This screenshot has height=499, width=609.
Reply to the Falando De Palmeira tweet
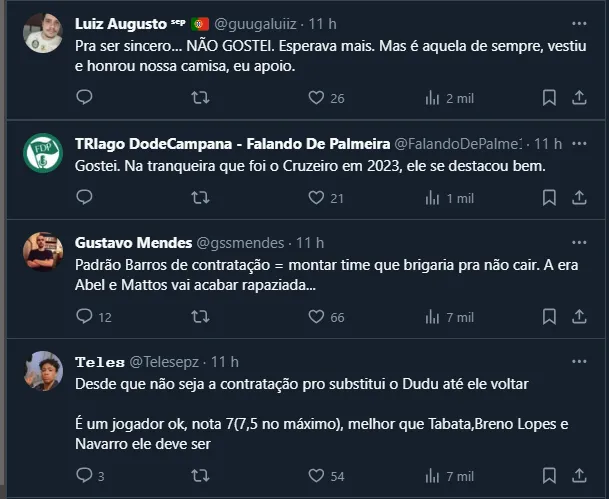85,198
